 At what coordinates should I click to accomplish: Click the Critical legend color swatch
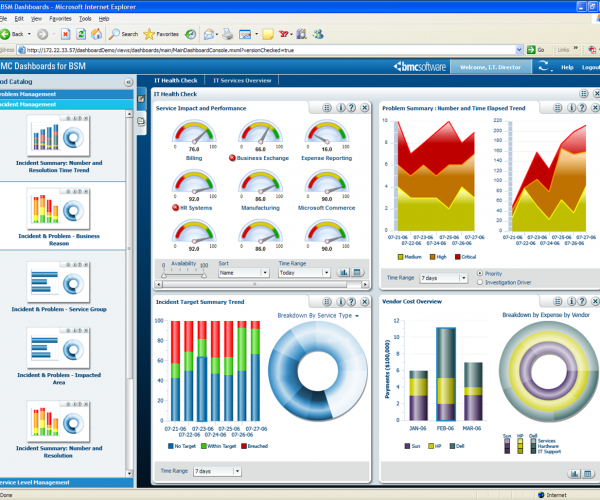pyautogui.click(x=457, y=257)
